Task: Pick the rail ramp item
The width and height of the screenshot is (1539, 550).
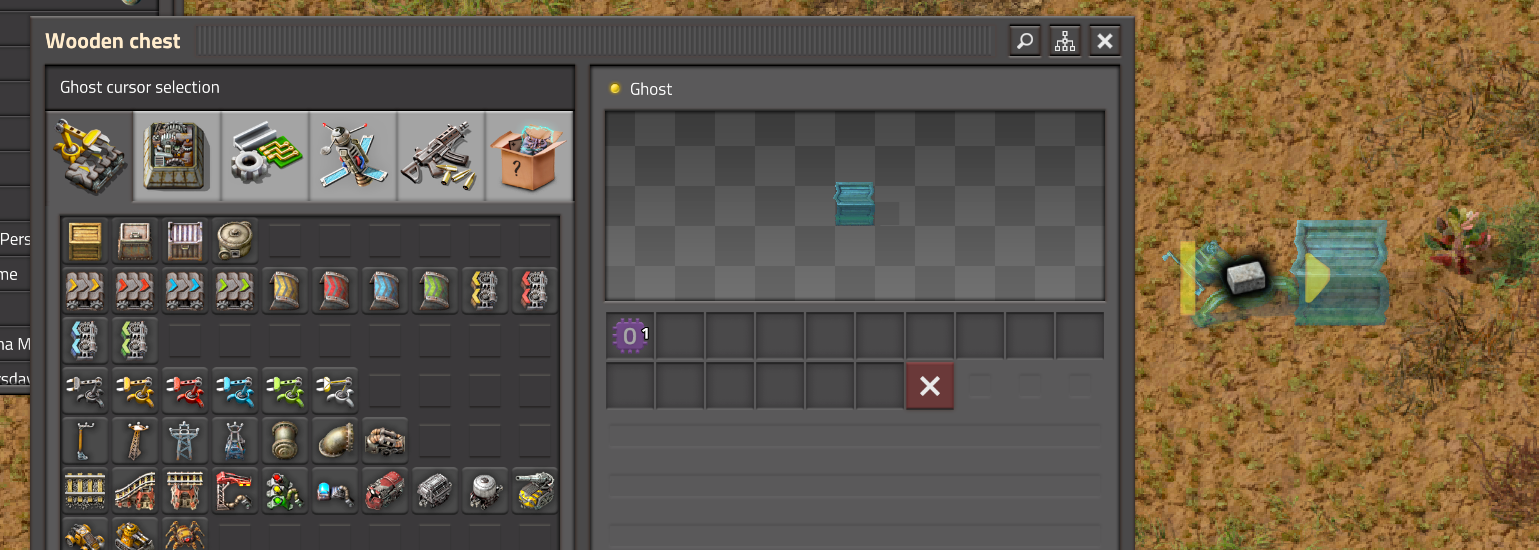Action: point(135,491)
